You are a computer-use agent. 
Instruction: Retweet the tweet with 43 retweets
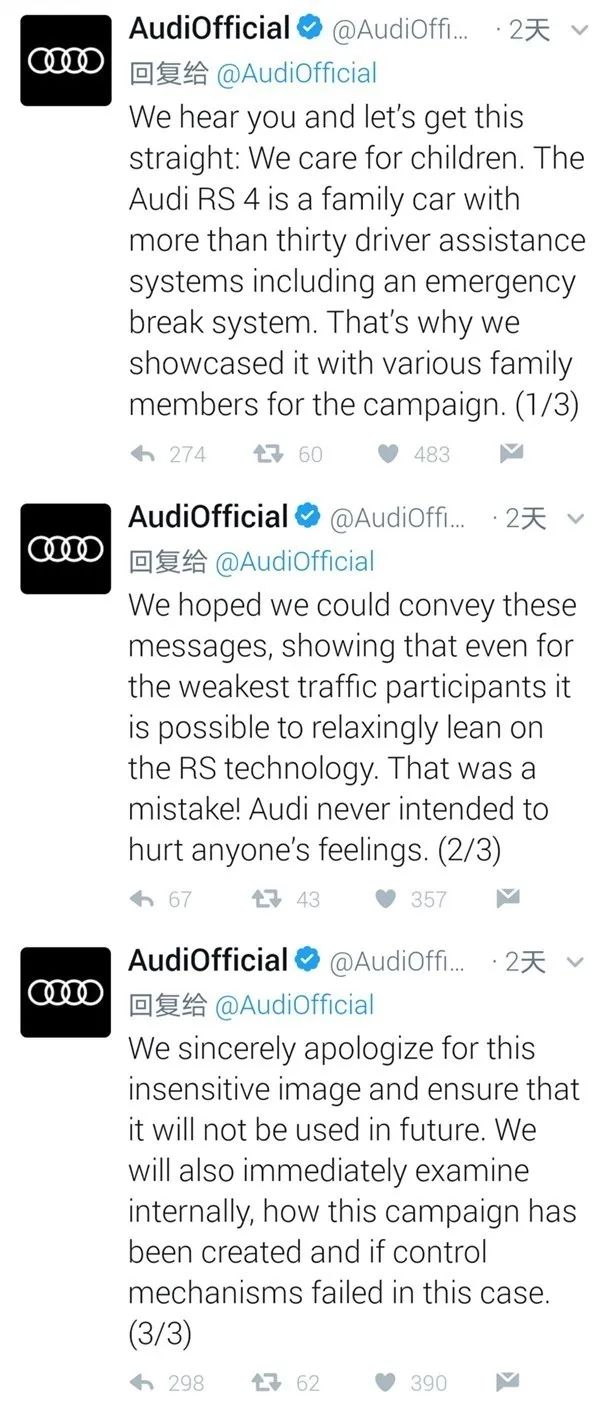[x=266, y=899]
